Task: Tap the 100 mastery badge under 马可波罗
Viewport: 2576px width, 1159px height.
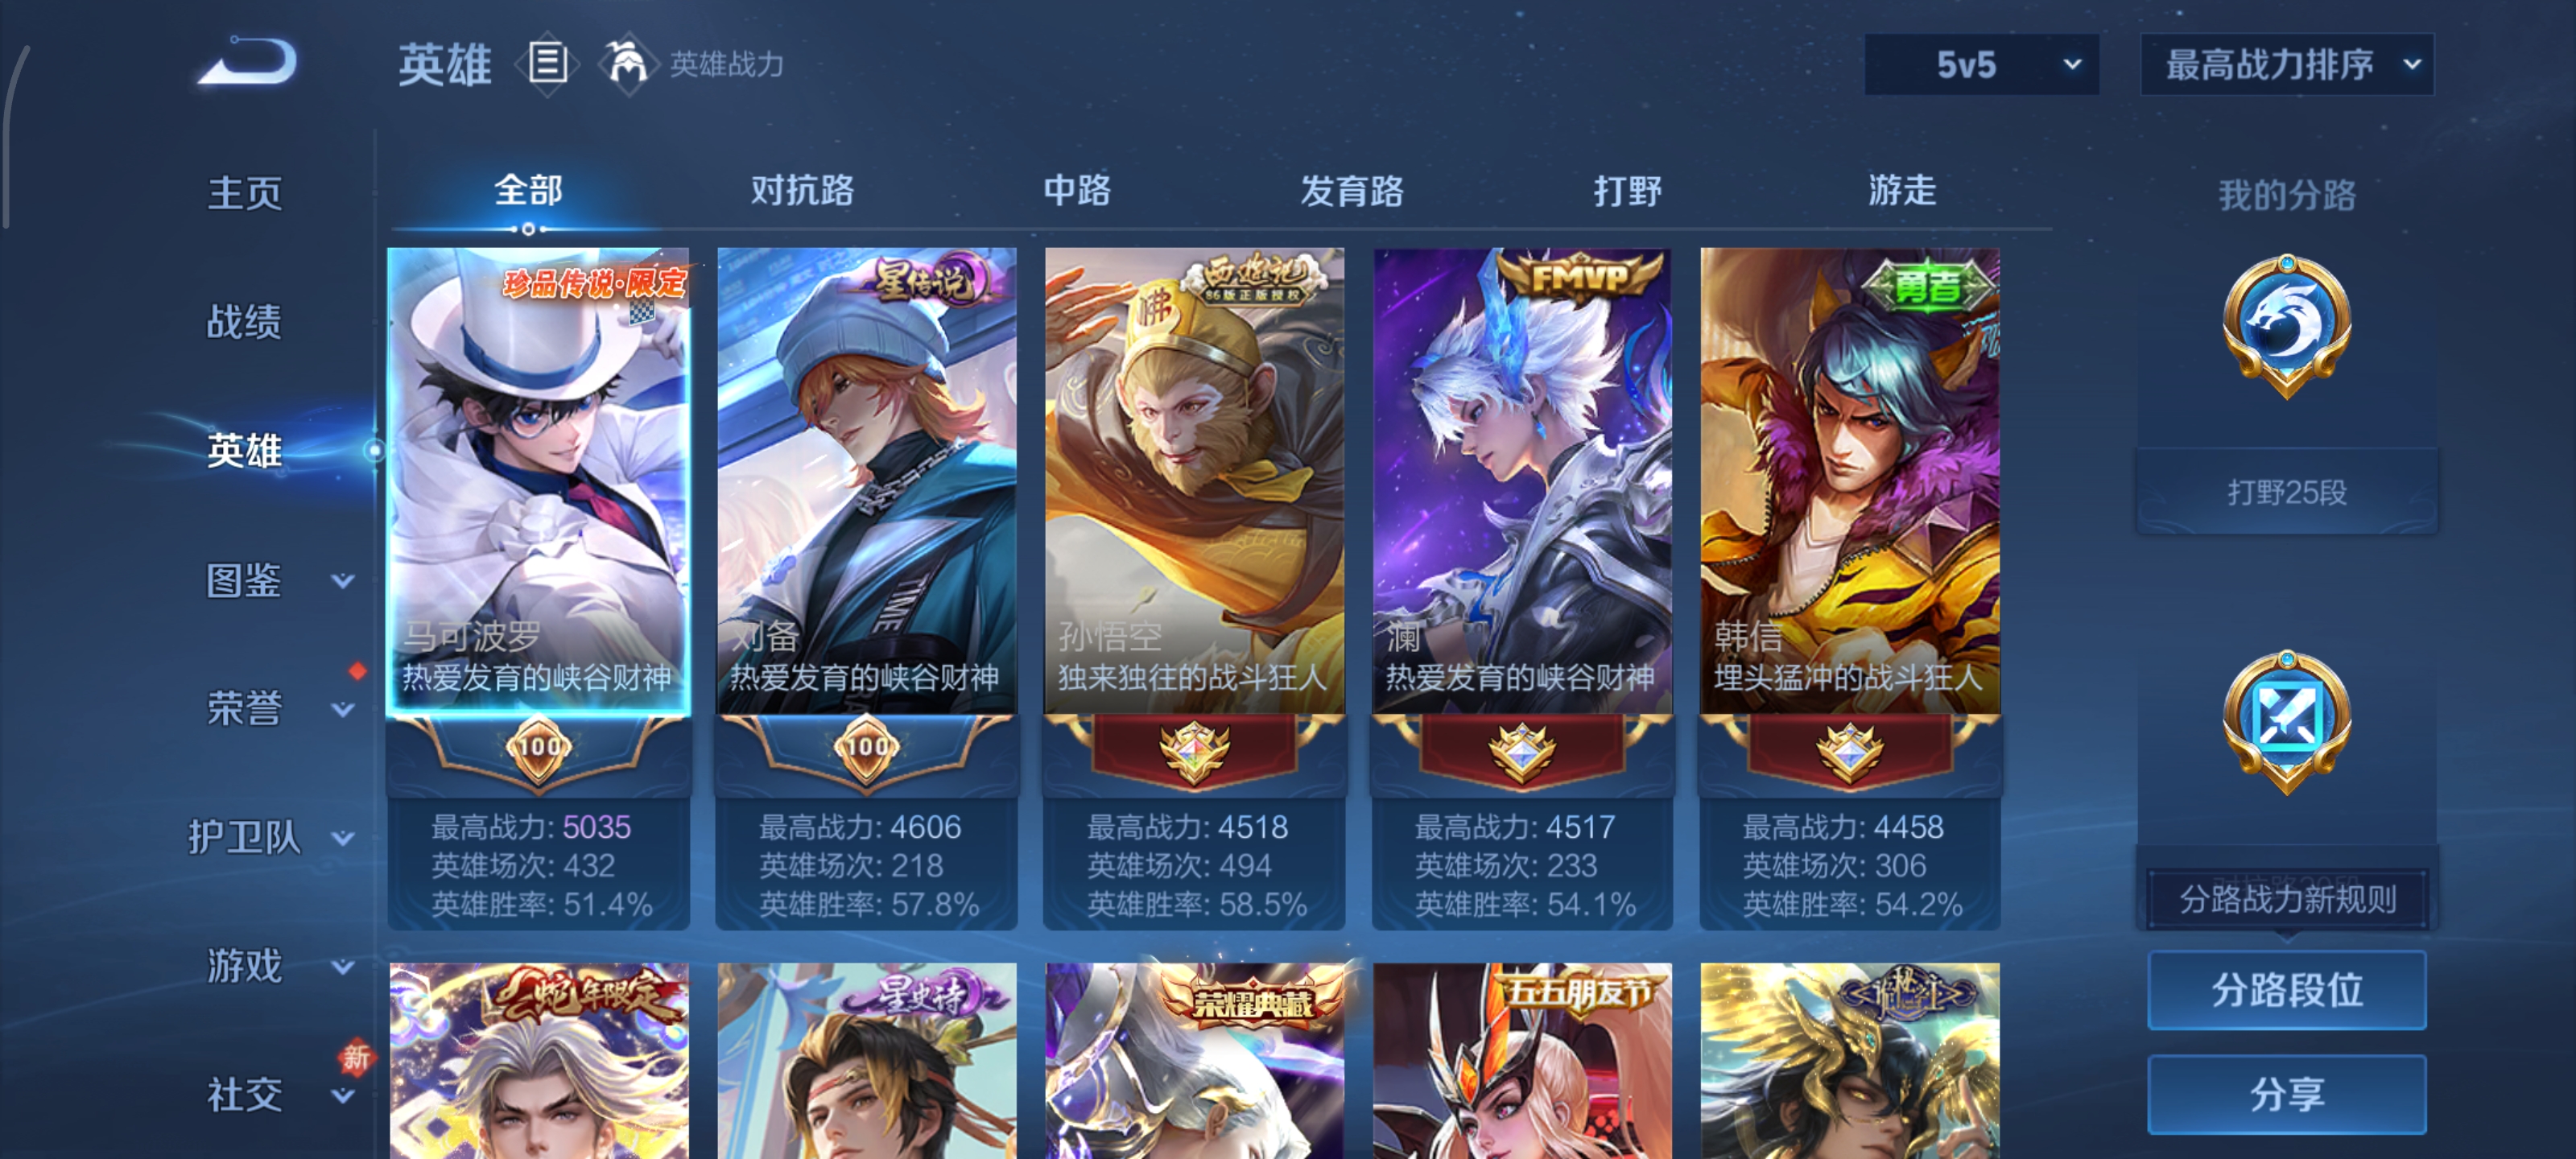Action: coord(539,747)
